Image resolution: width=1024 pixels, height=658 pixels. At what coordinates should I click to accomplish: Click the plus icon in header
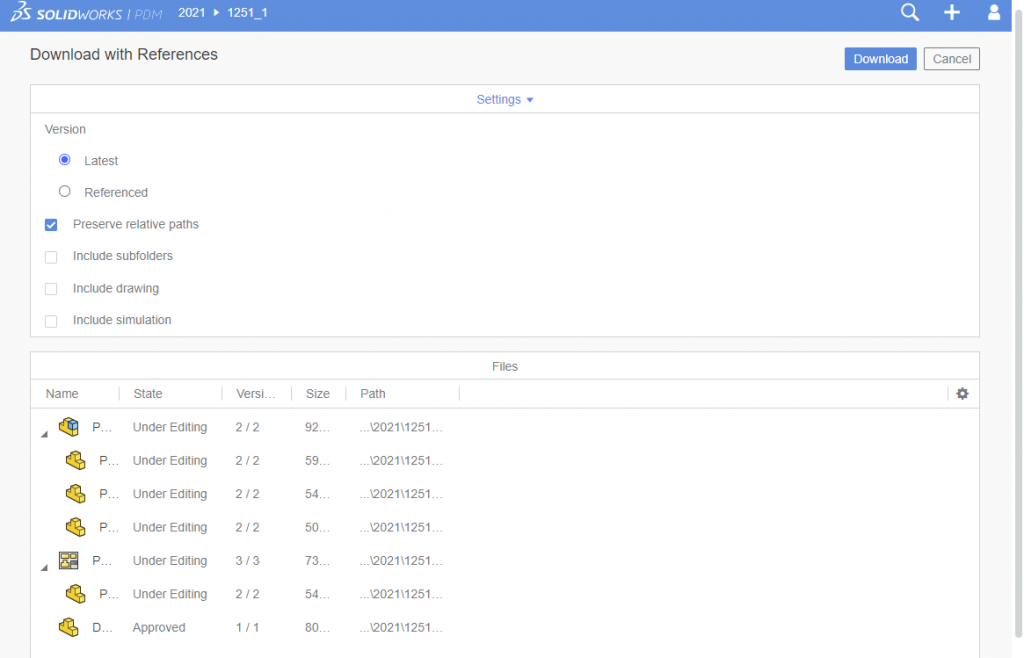pos(952,13)
